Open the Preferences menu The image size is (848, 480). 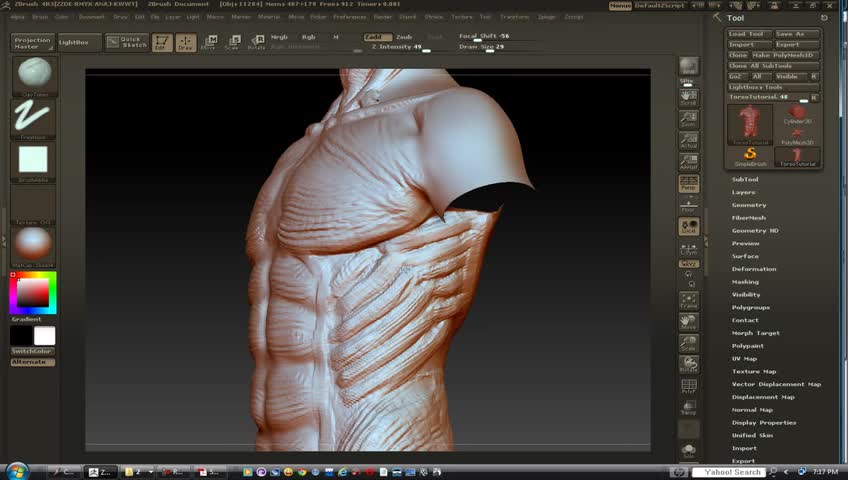point(350,17)
